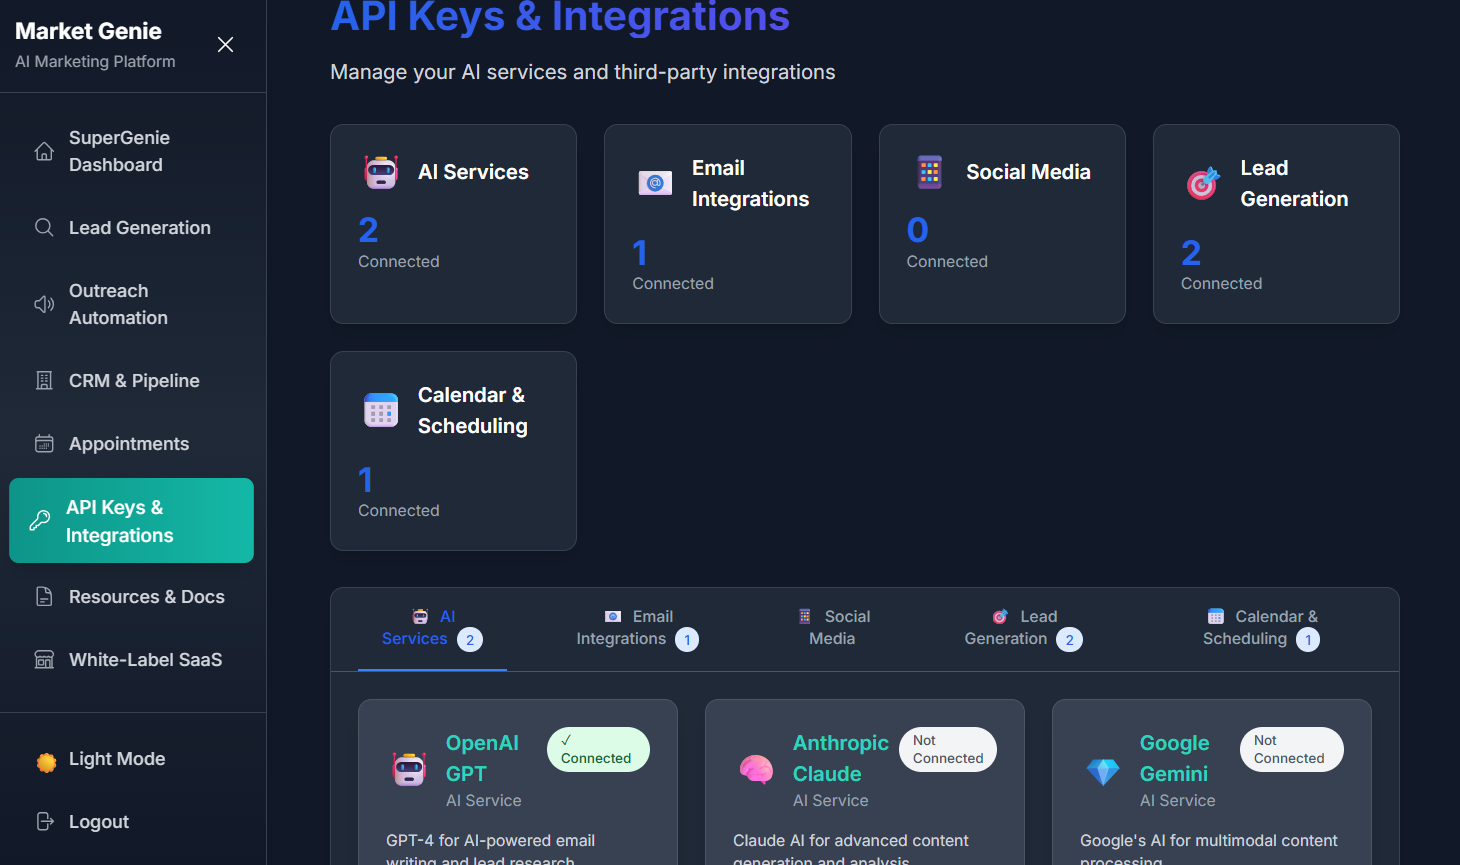Select the Email Integrations envelope icon
The image size is (1460, 865).
(654, 183)
